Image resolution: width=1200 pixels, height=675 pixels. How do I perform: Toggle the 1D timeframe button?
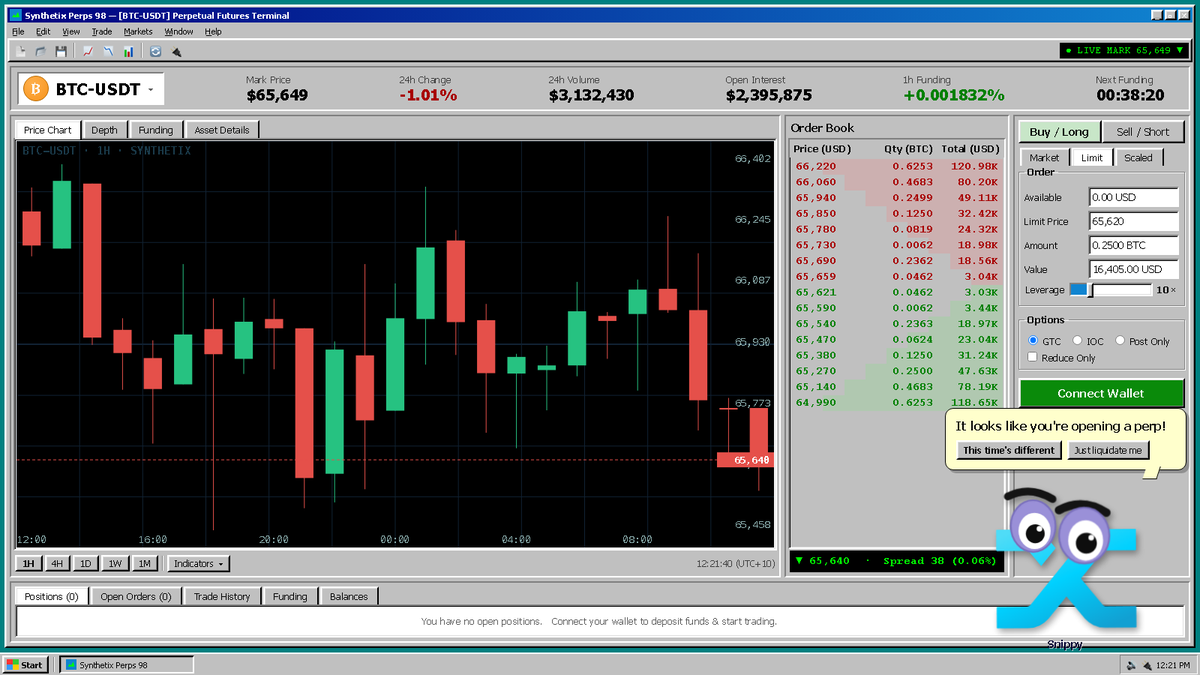[86, 564]
